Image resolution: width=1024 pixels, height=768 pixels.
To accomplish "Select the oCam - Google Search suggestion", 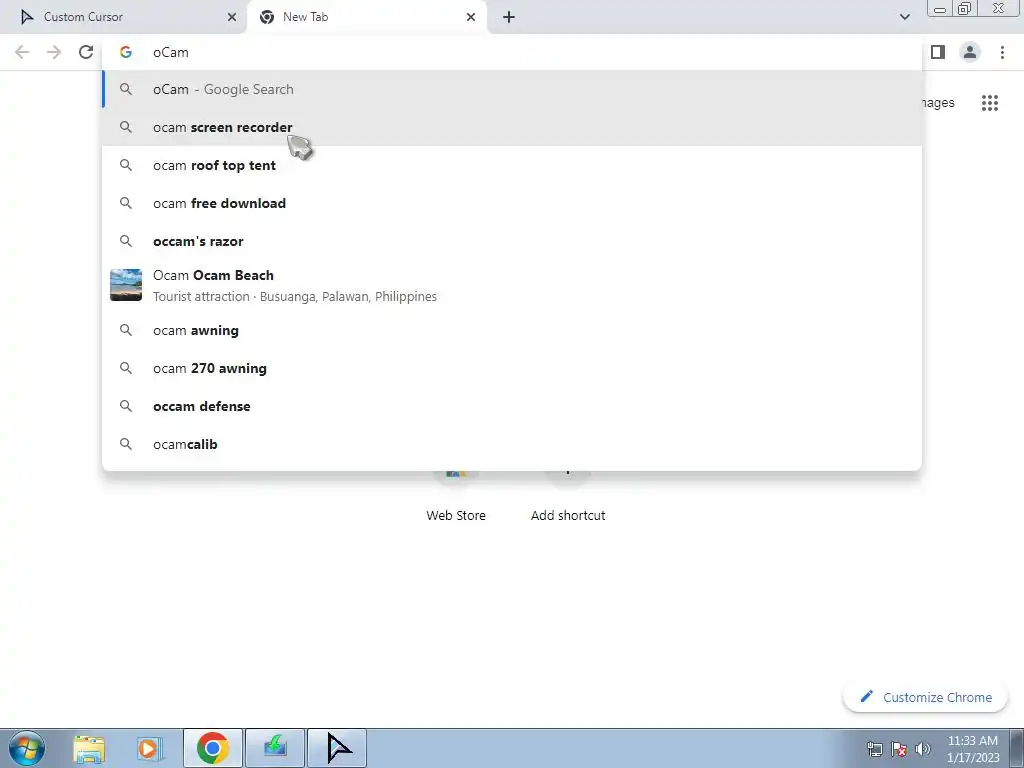I will (512, 89).
